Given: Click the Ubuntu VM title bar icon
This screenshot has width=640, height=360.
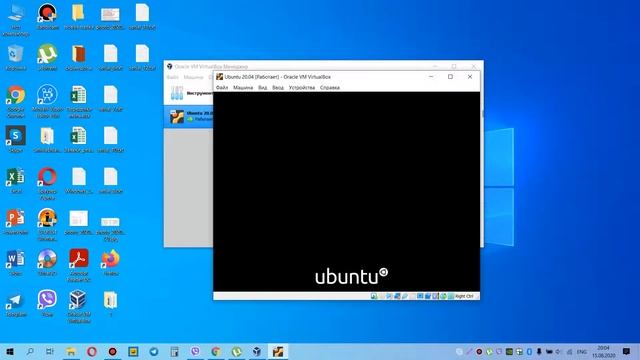Looking at the screenshot, I should [x=220, y=77].
